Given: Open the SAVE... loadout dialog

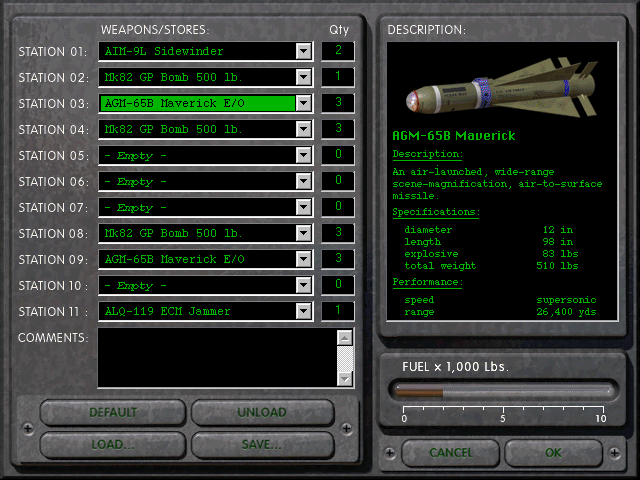Looking at the screenshot, I should [x=262, y=444].
